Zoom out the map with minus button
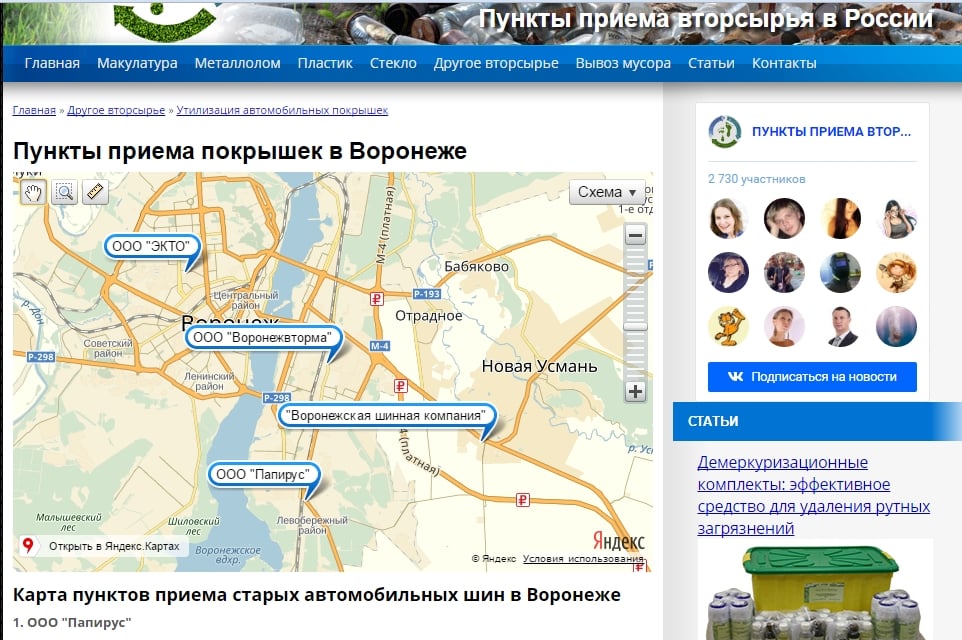Screen dimensions: 962x640 pos(636,234)
